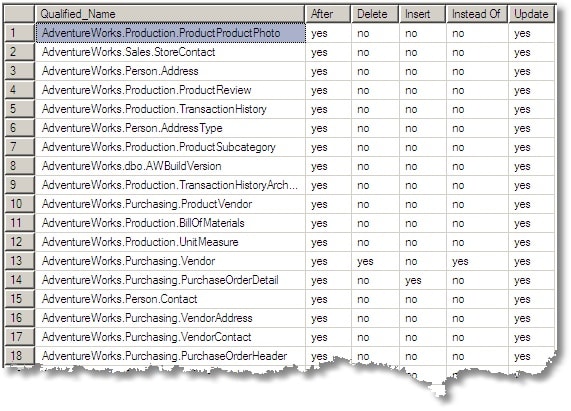Select the blank top-left corner header cell
571x411 pixels.
pyautogui.click(x=19, y=14)
